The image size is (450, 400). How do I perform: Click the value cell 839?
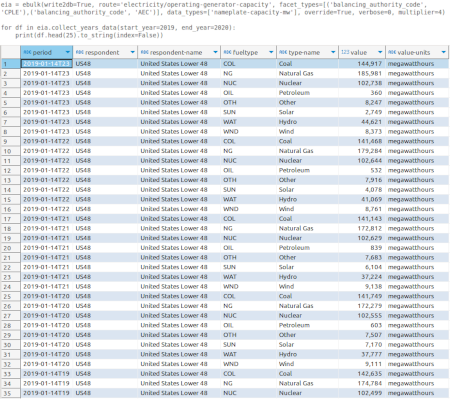pos(362,248)
